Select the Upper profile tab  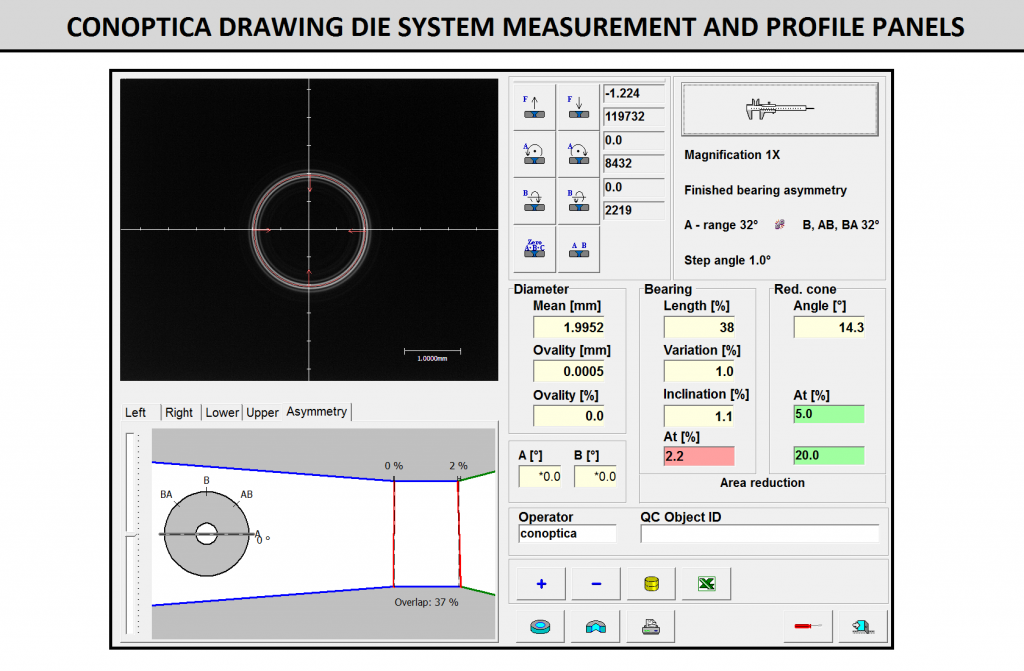263,412
